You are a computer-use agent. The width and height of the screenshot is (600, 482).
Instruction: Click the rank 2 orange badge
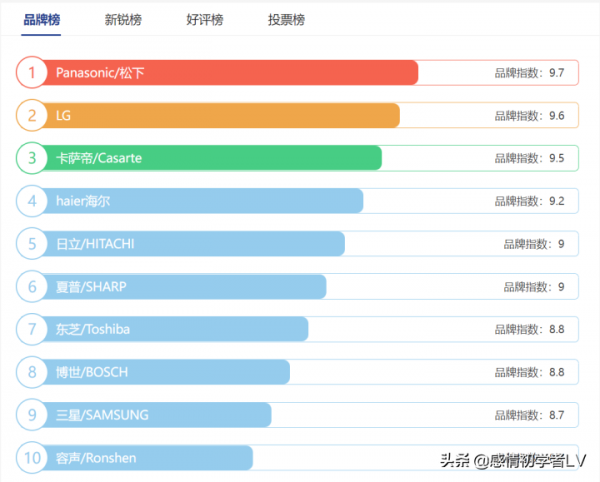pyautogui.click(x=32, y=116)
